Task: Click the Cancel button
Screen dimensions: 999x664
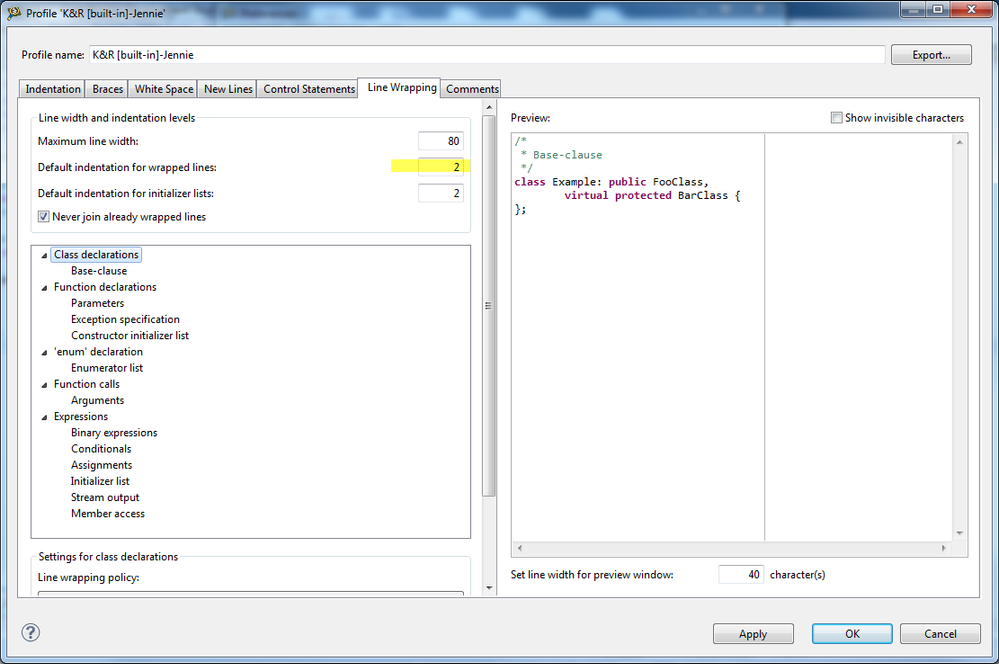Action: coord(940,633)
